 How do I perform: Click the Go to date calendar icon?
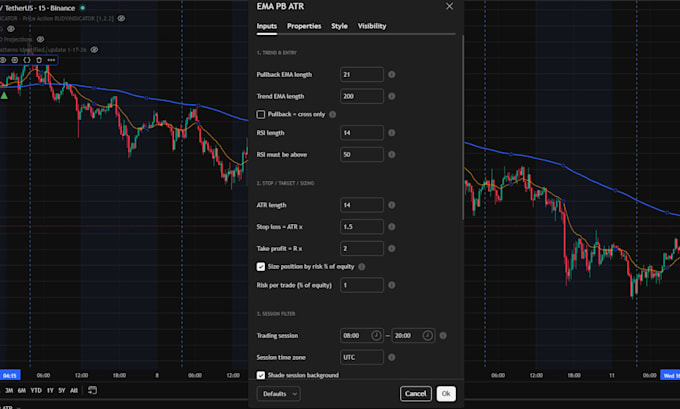click(92, 390)
